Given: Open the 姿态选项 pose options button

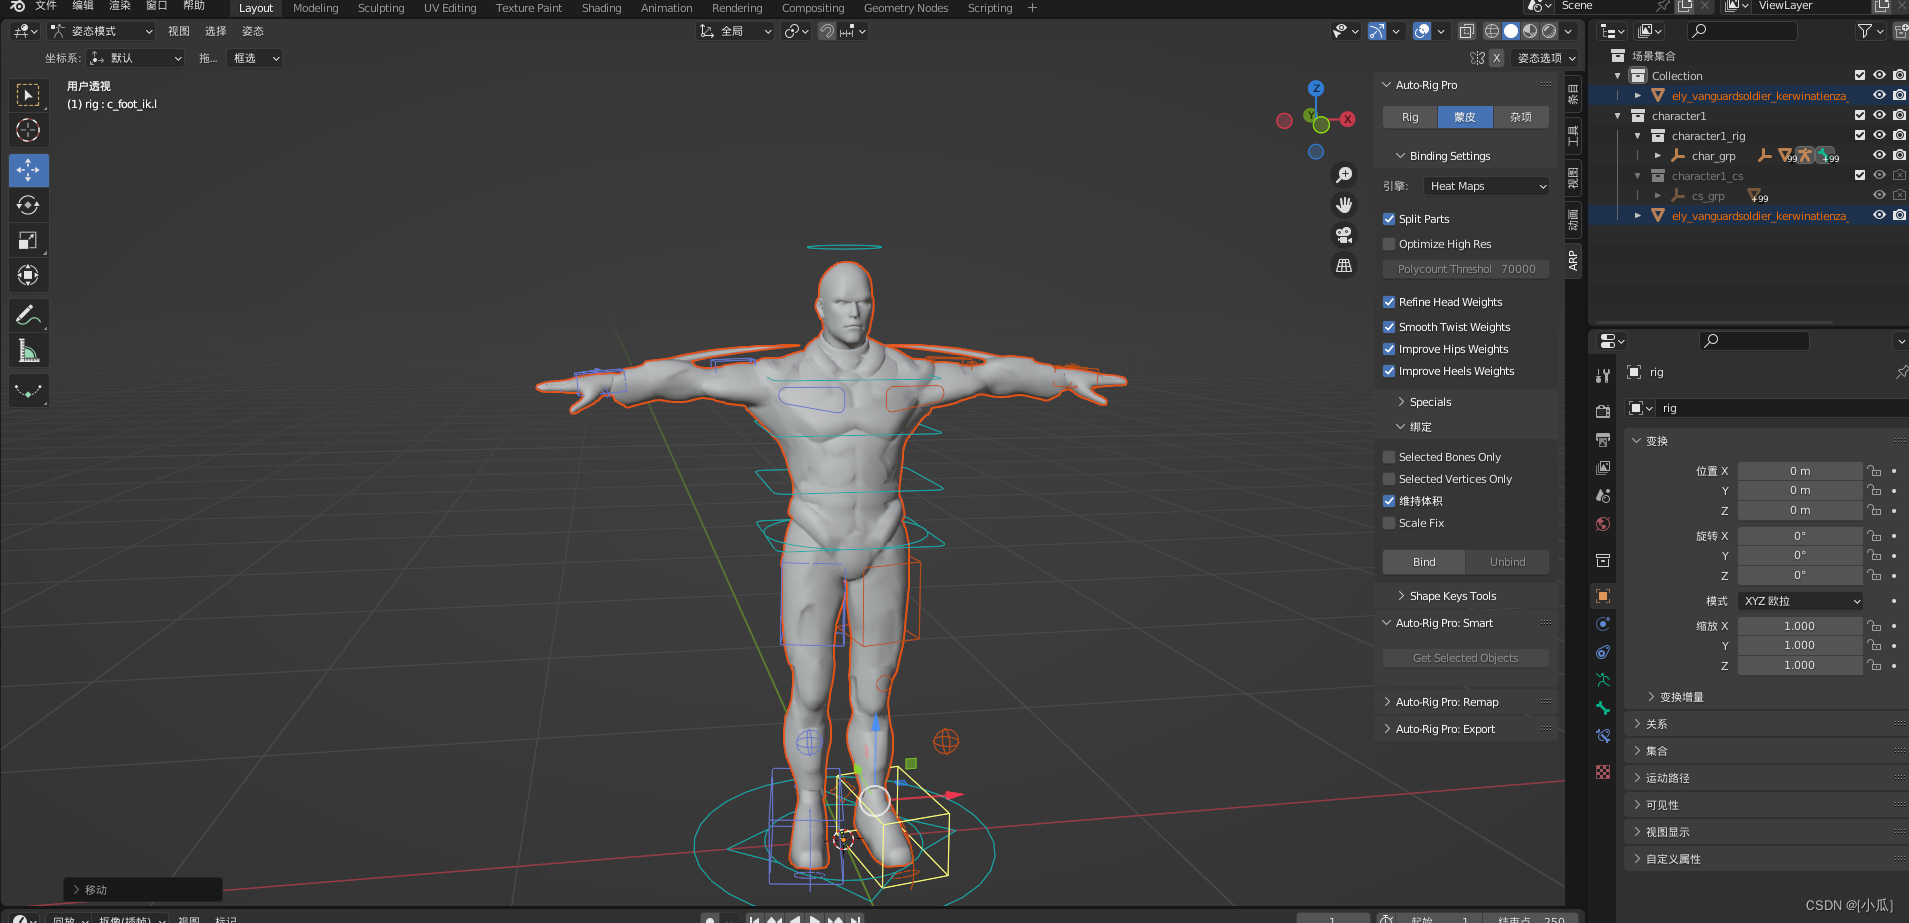Looking at the screenshot, I should tap(1545, 58).
